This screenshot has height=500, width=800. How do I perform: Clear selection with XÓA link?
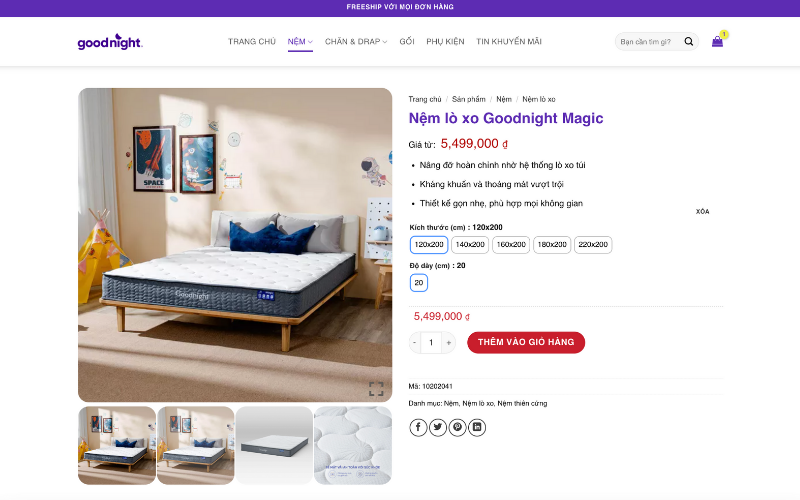[703, 211]
